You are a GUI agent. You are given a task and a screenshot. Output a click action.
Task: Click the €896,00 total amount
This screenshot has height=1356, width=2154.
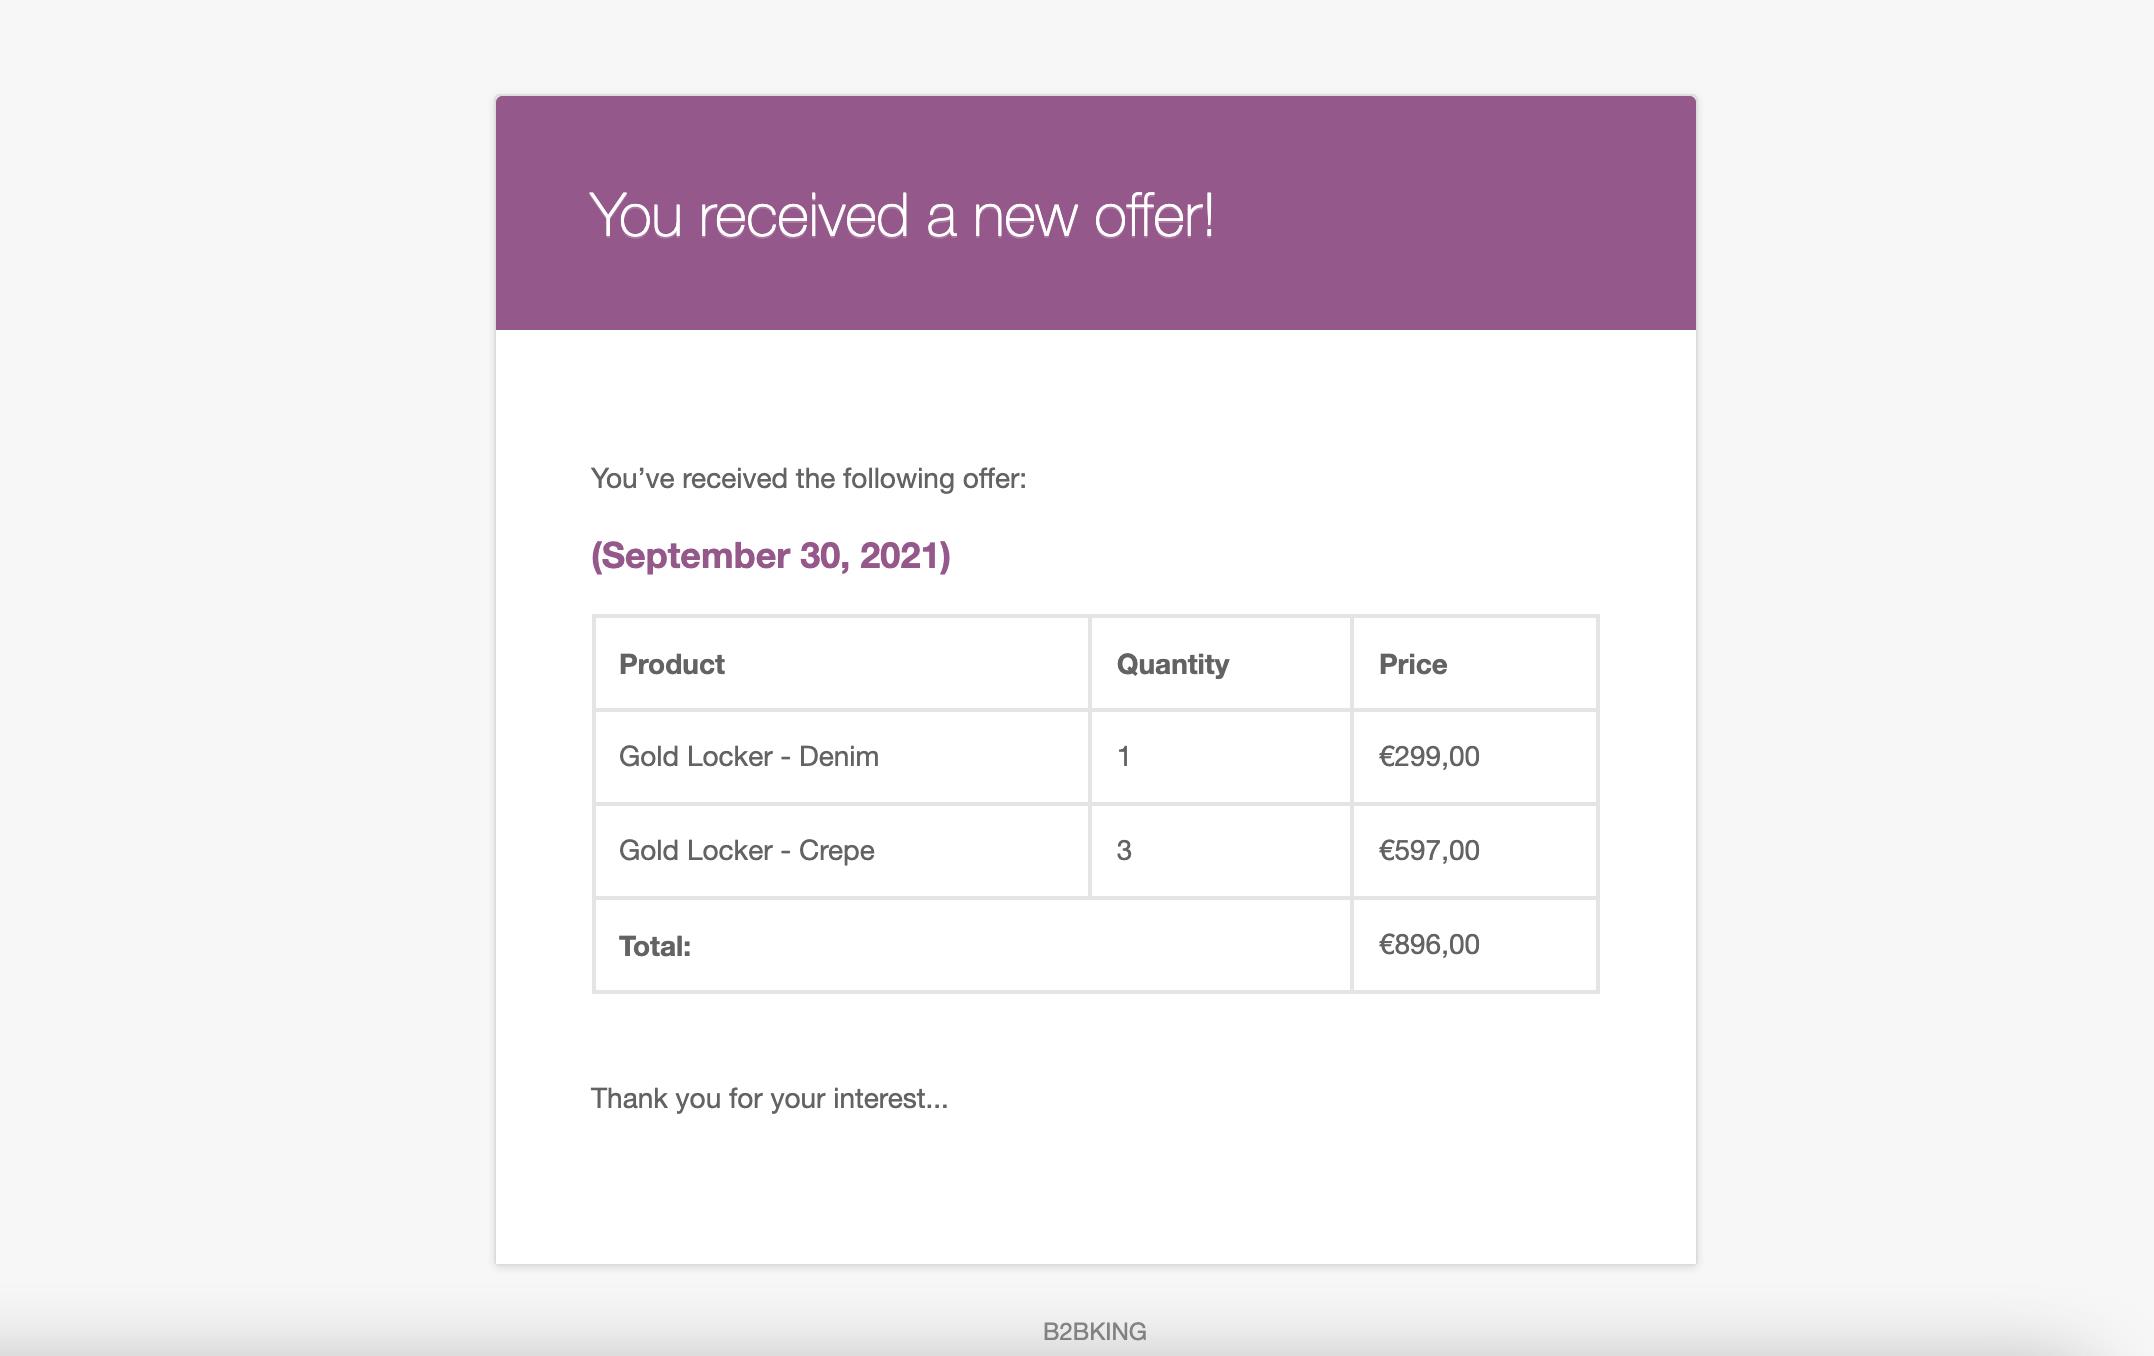coord(1429,945)
